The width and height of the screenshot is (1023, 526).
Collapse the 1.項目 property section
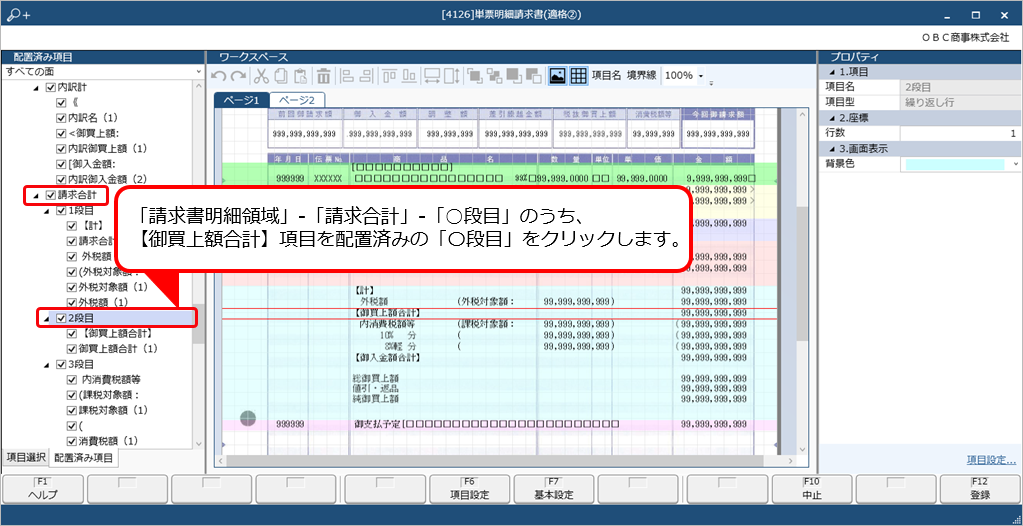(x=832, y=72)
